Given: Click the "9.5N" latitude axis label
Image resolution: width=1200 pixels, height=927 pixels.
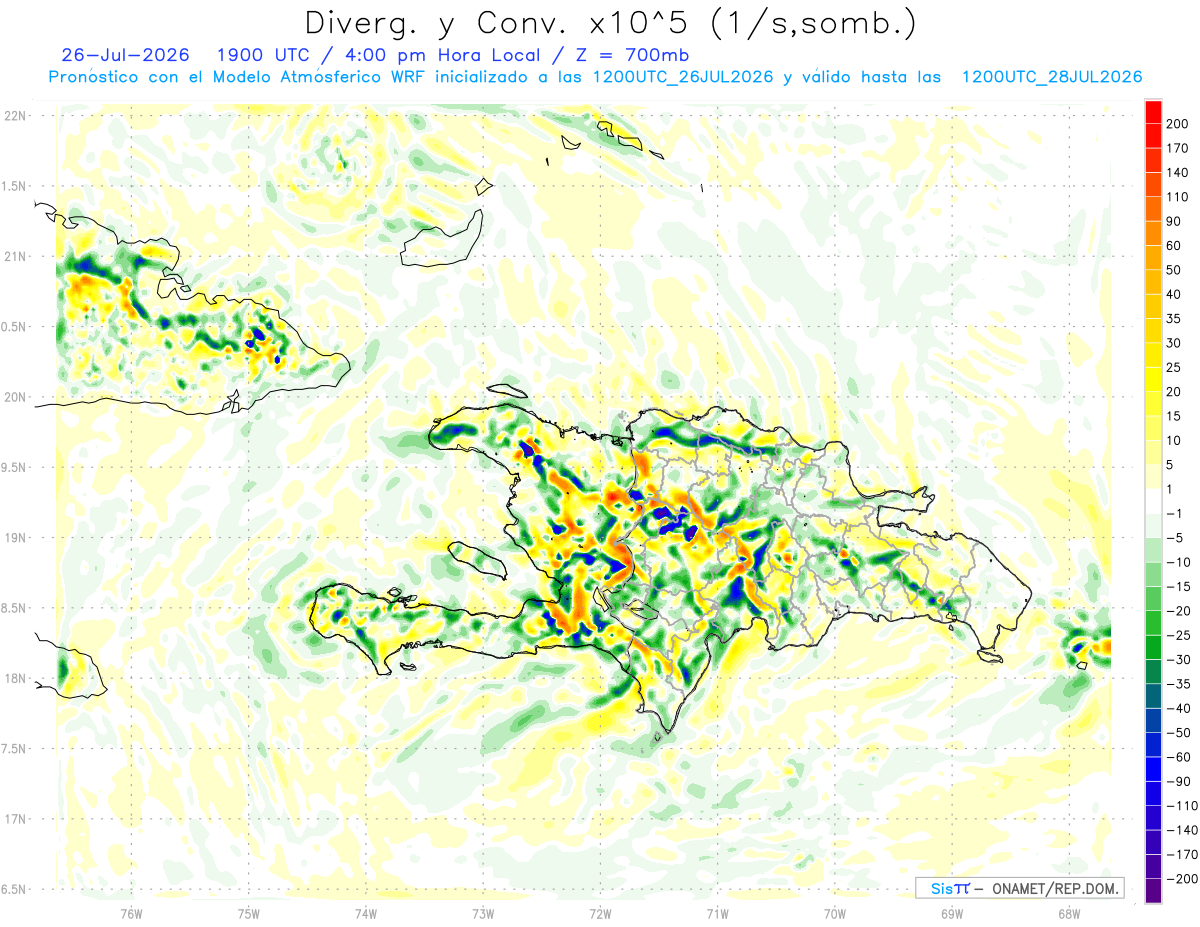Looking at the screenshot, I should (15, 467).
